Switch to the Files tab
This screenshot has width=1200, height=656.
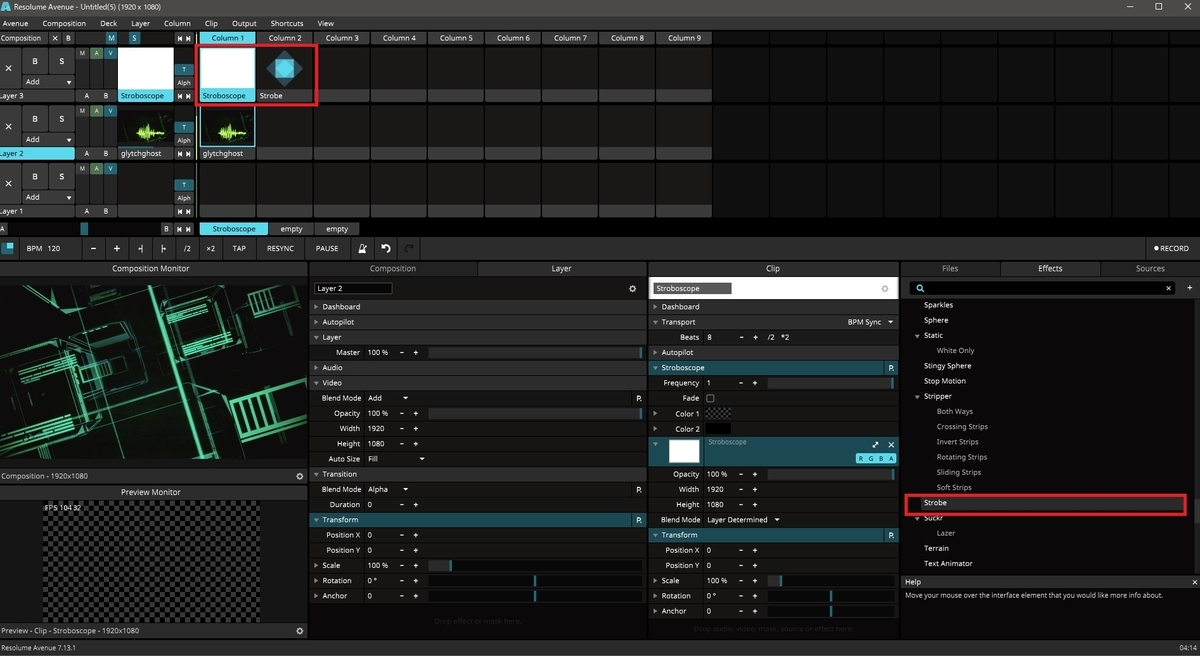tap(950, 268)
